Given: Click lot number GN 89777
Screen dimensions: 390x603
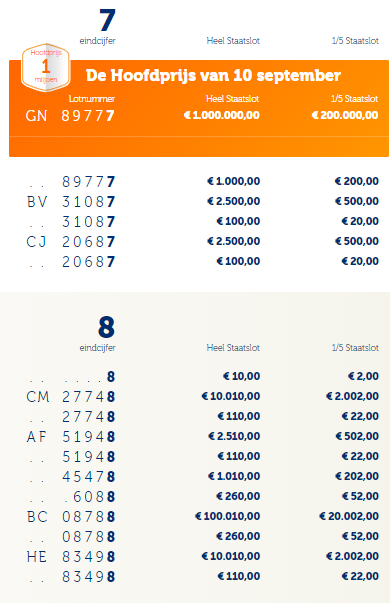Looking at the screenshot, I should (70, 116).
